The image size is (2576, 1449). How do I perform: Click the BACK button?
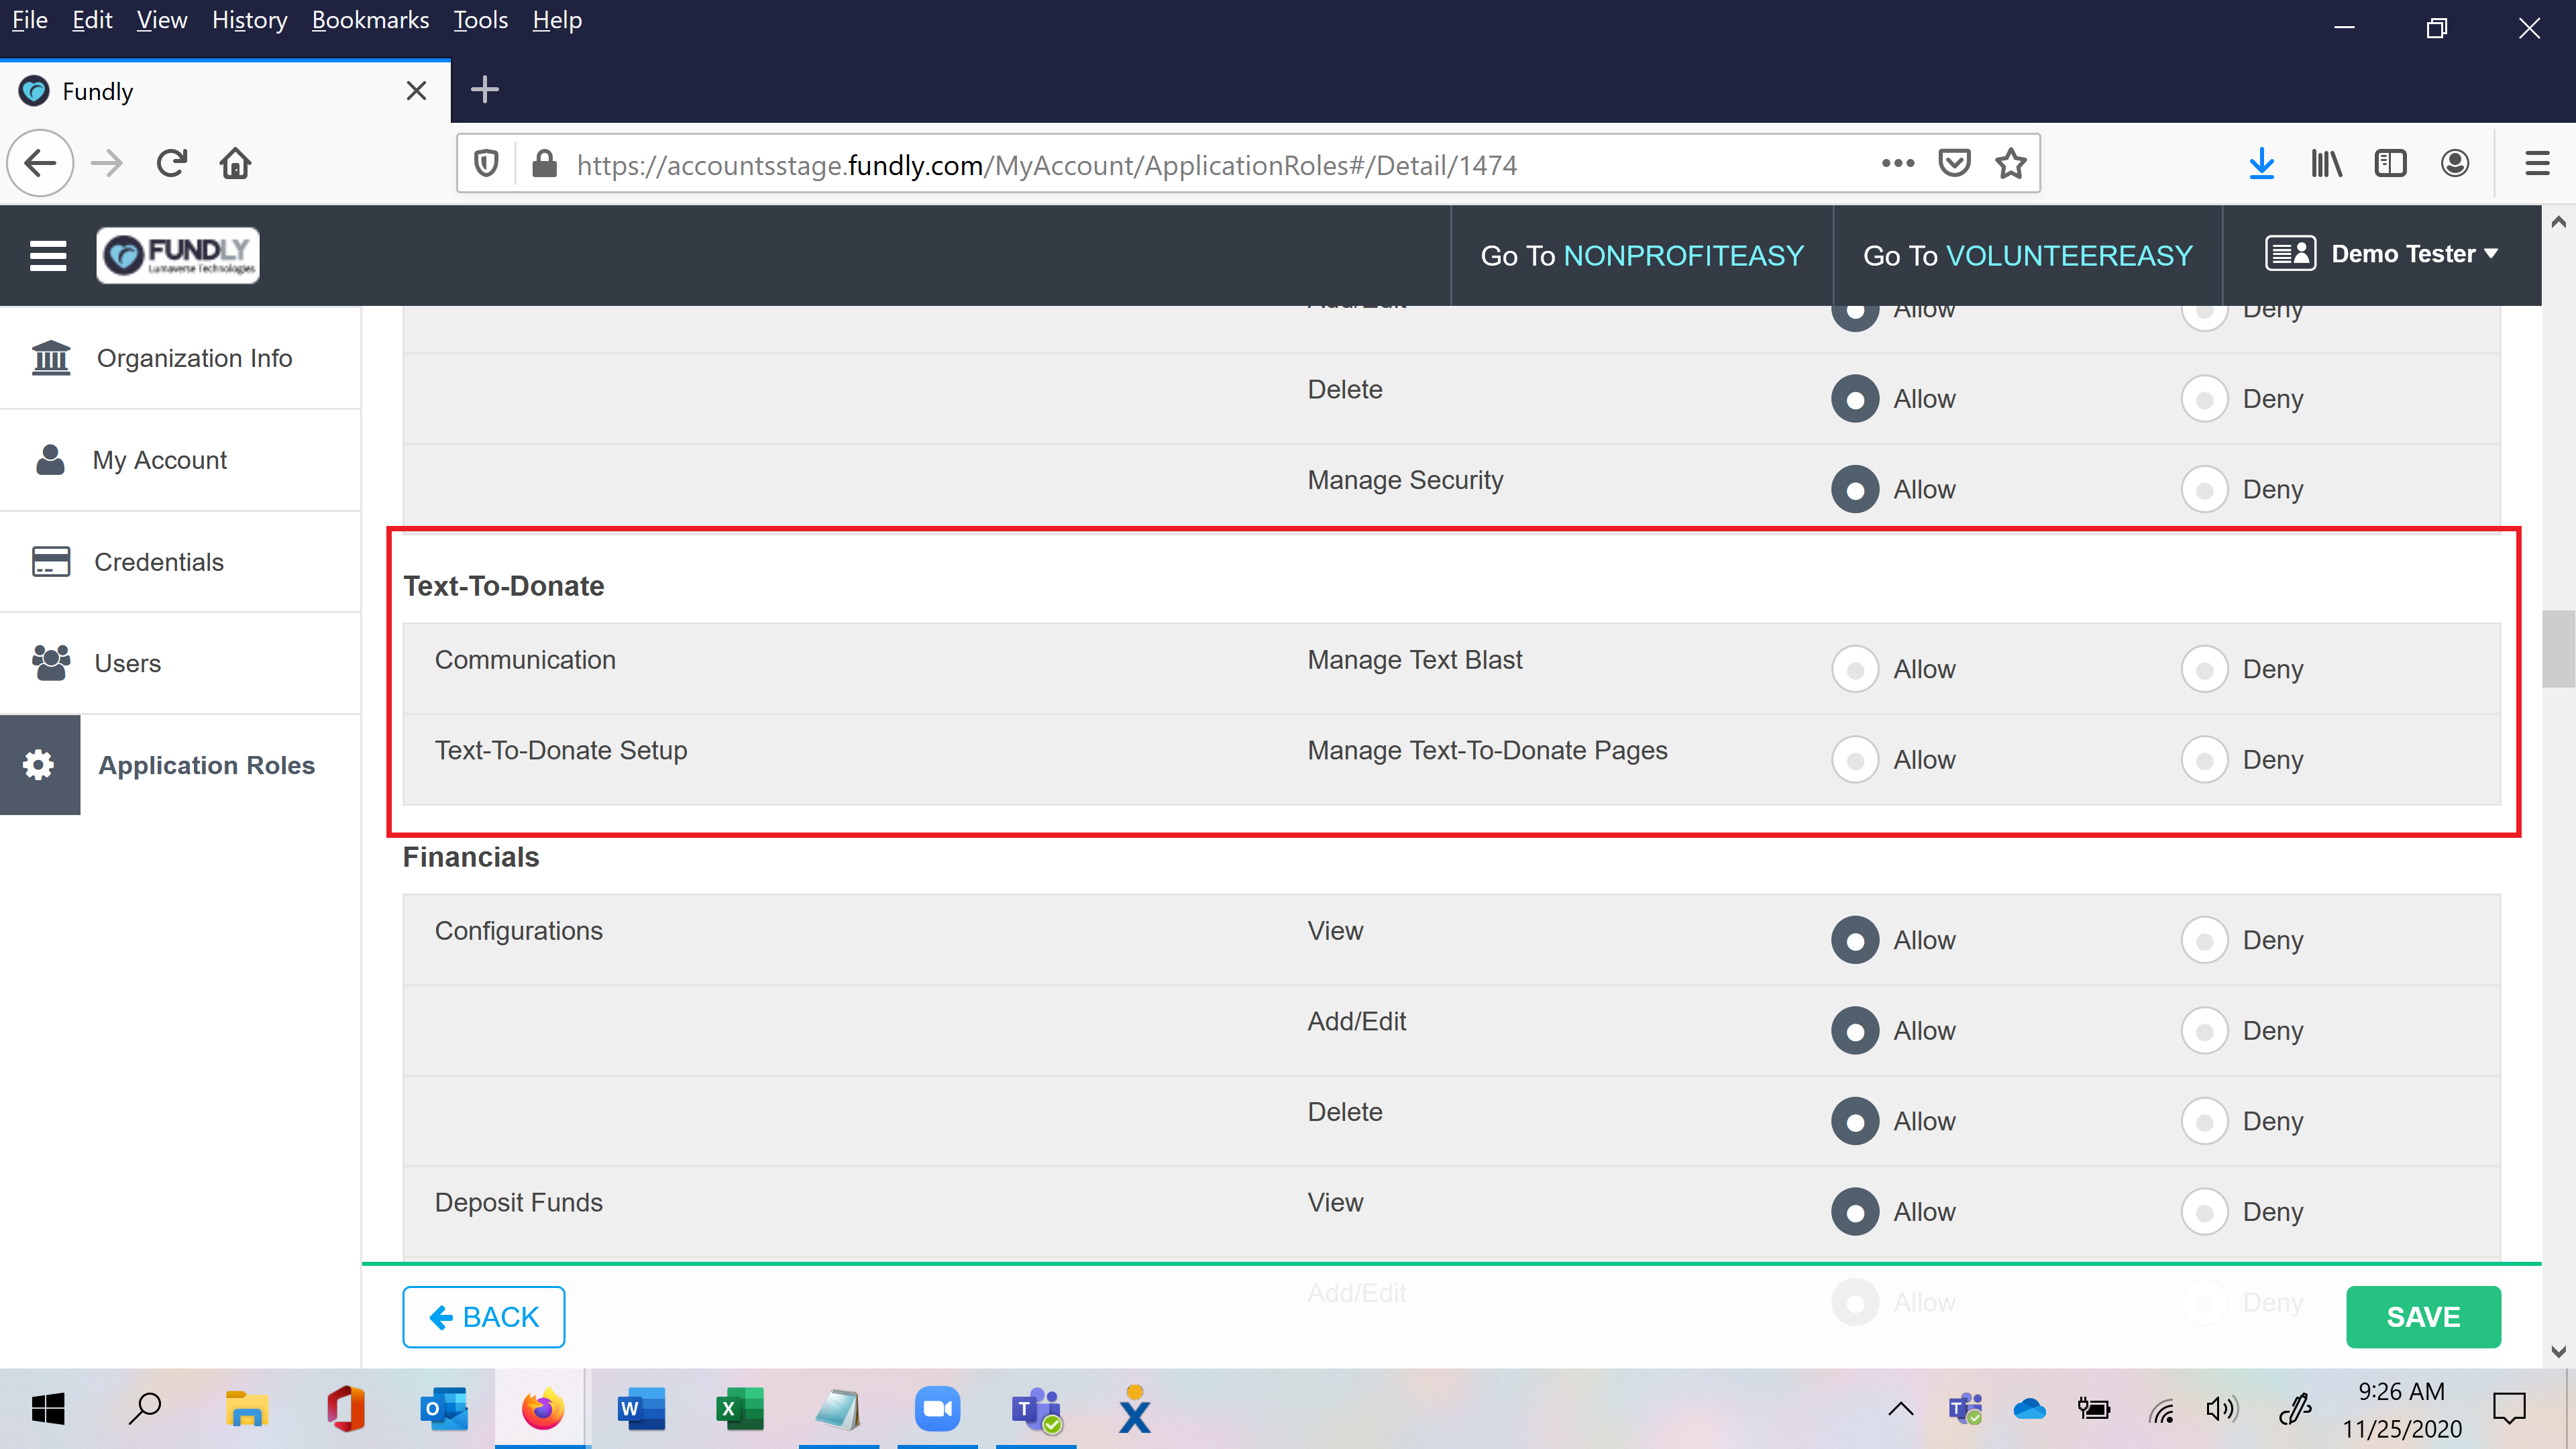pyautogui.click(x=484, y=1317)
